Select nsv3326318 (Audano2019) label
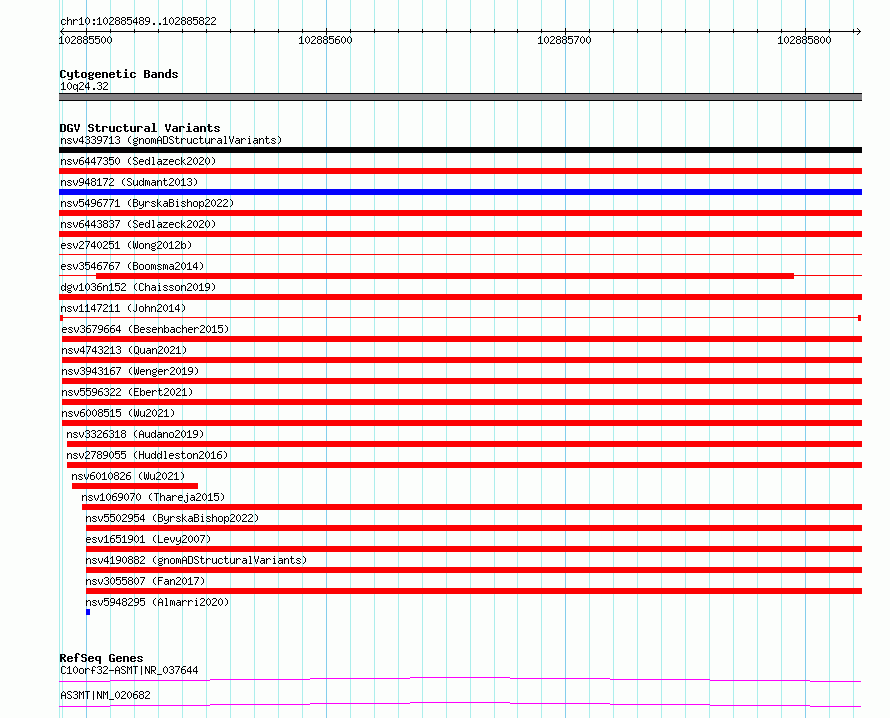890x718 pixels. 135,434
